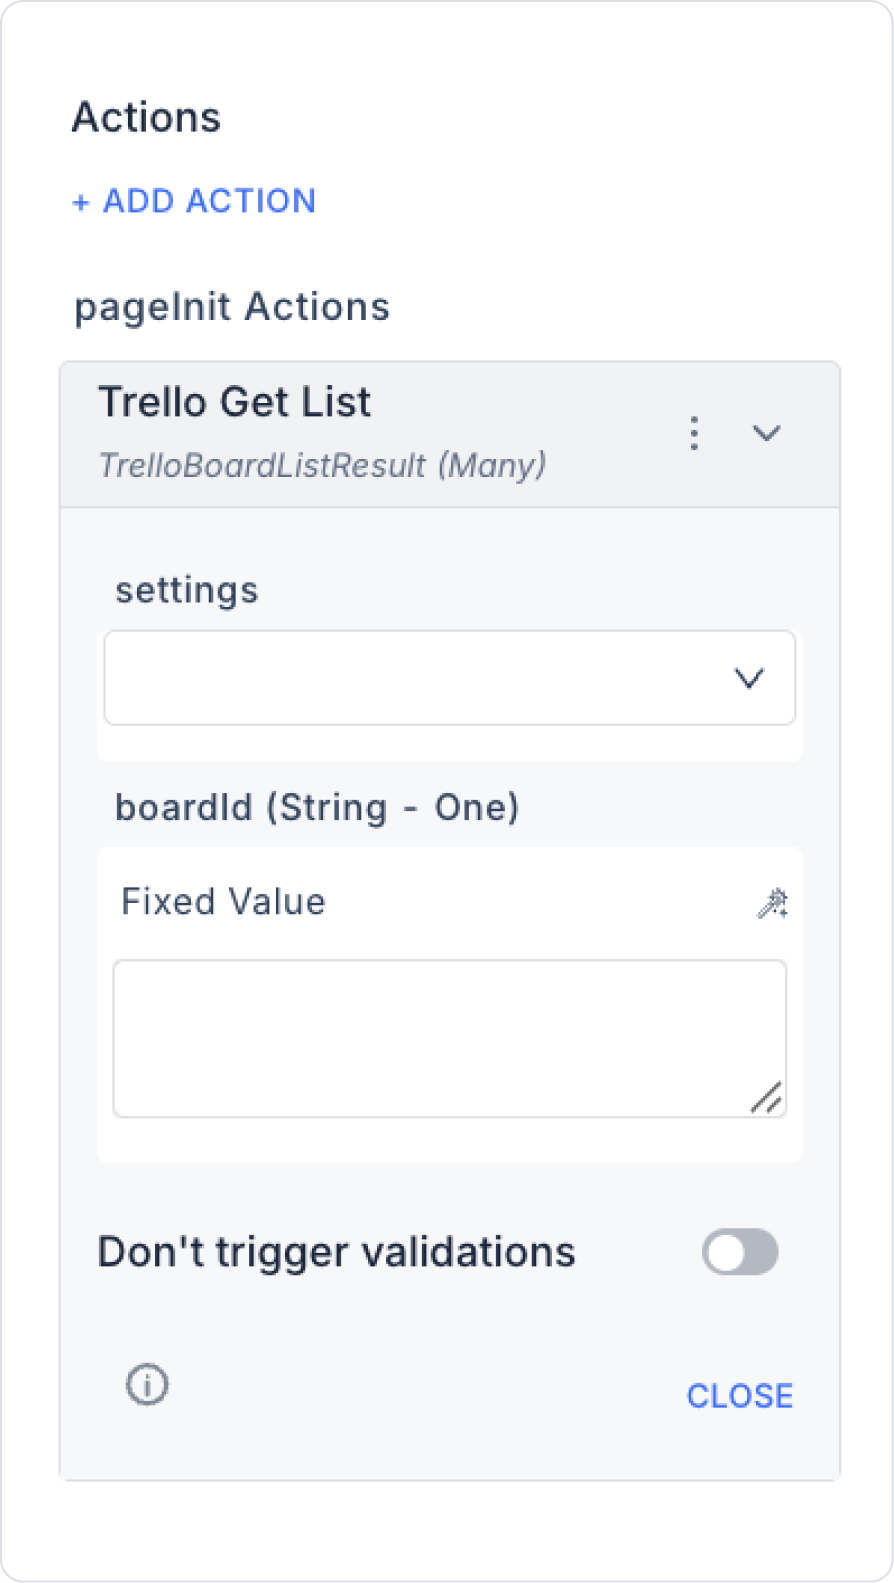Open the settings dropdown field
This screenshot has width=894, height=1583.
[420, 678]
